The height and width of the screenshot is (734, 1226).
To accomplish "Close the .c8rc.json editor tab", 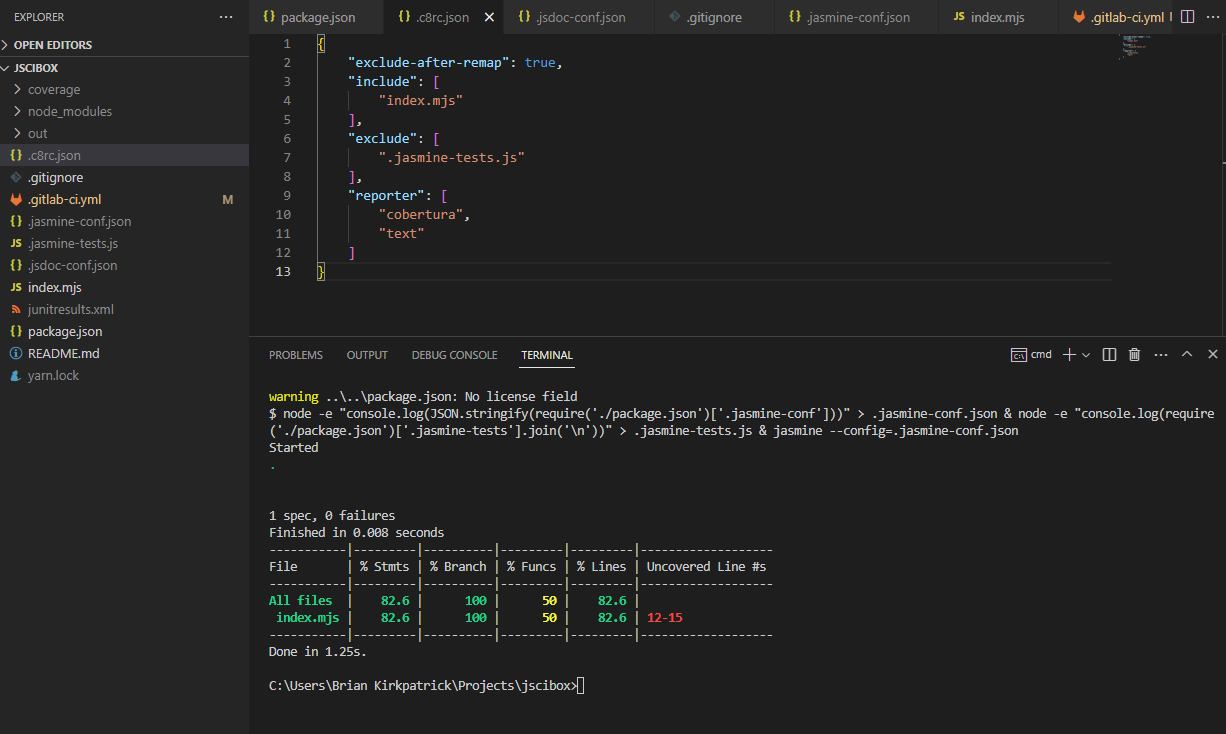I will pos(489,18).
